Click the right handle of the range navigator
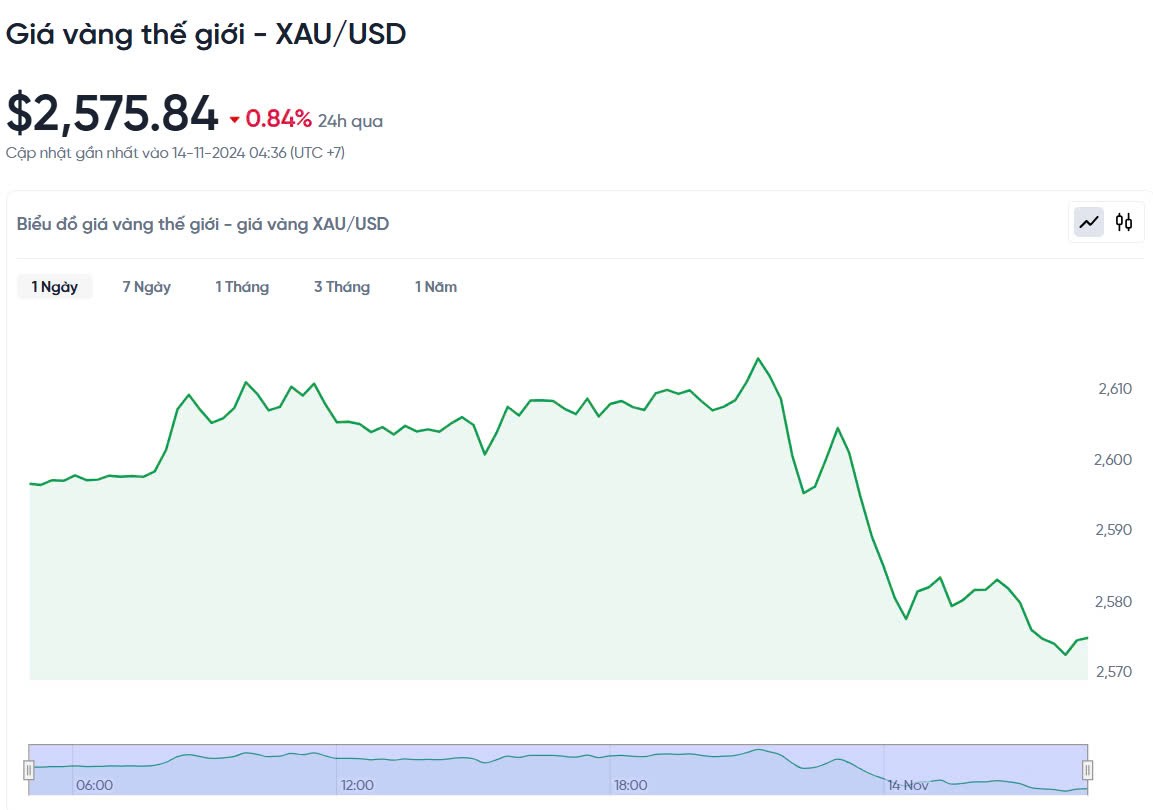This screenshot has width=1153, height=810. [x=1087, y=770]
